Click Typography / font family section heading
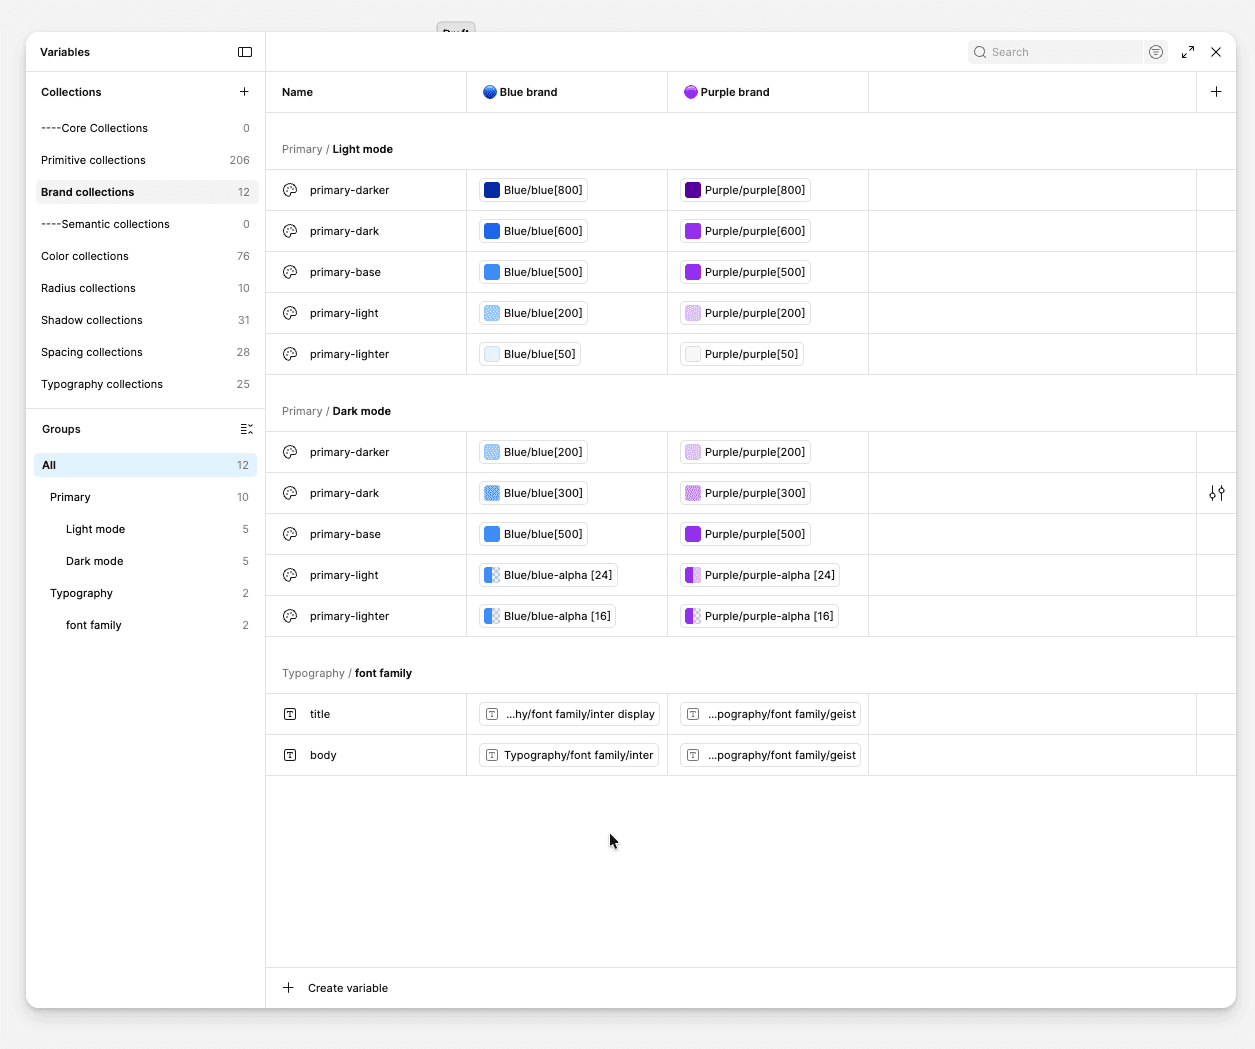Image resolution: width=1255 pixels, height=1049 pixels. 347,673
